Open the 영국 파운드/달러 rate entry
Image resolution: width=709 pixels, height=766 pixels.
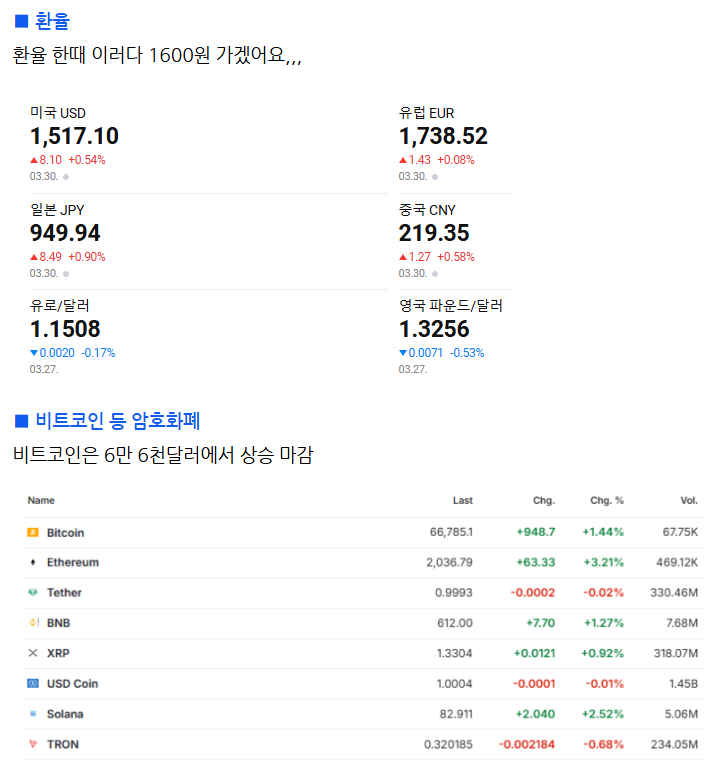pos(434,329)
